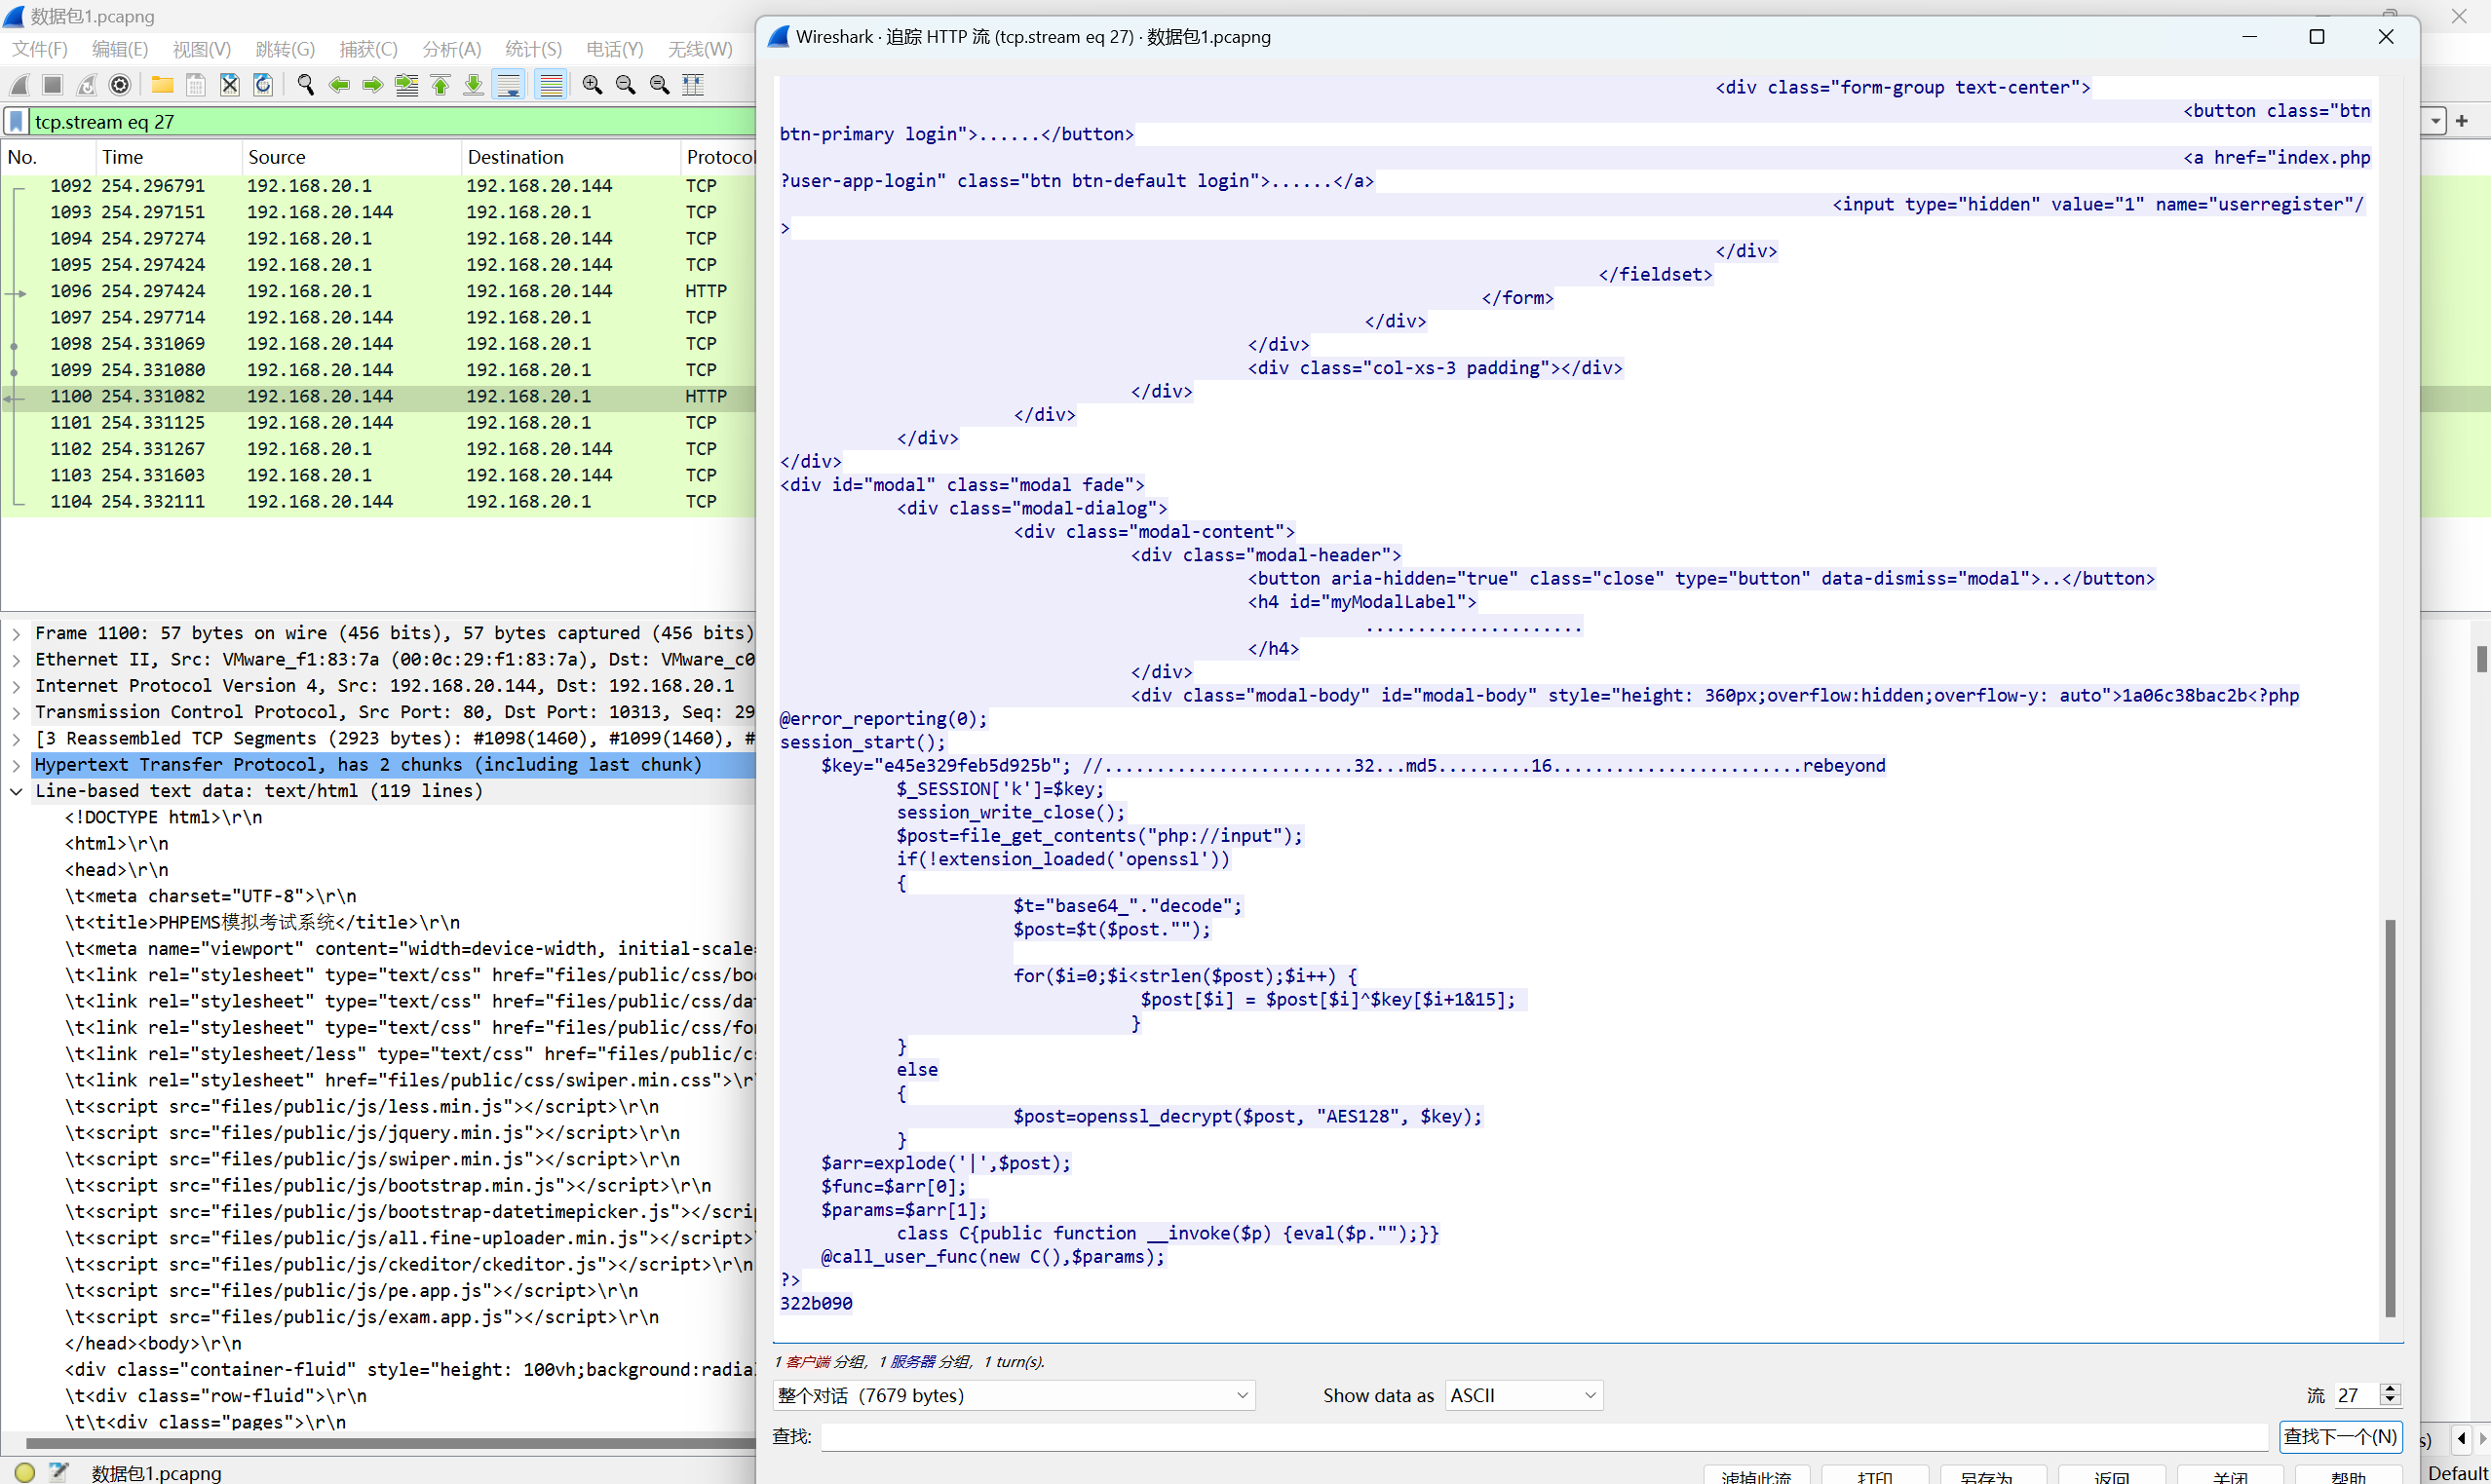Increase stream number with up arrow
Screen dimensions: 2491x1484
[x=2390, y=1388]
